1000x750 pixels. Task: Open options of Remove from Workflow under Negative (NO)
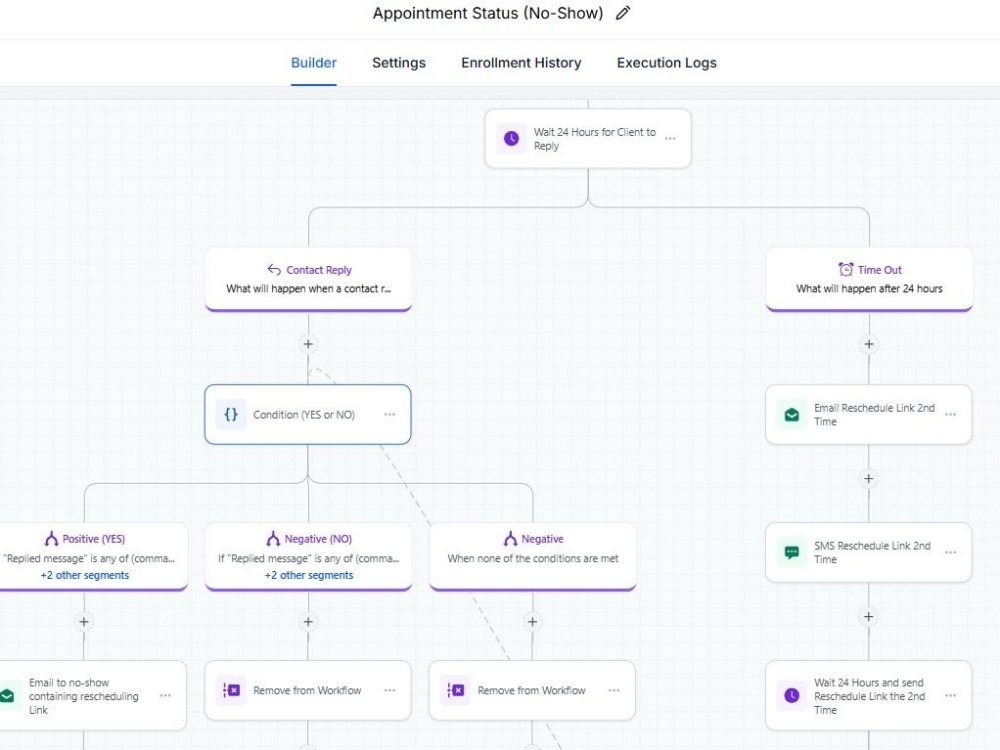coord(390,690)
